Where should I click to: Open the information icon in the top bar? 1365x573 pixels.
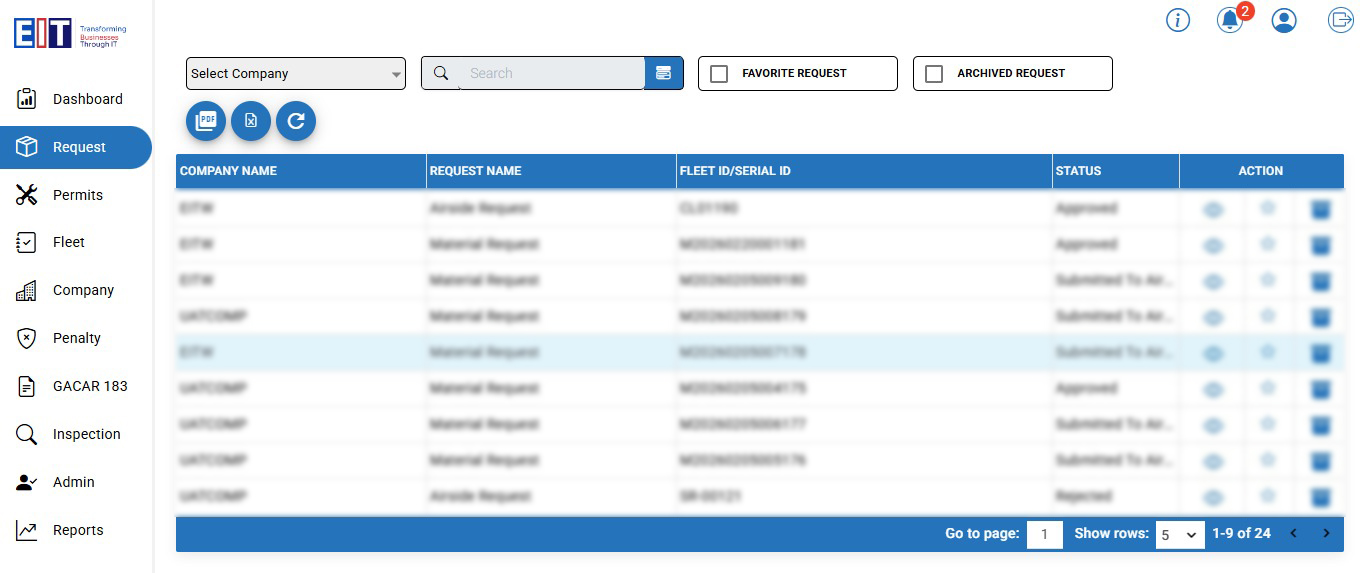pyautogui.click(x=1178, y=20)
